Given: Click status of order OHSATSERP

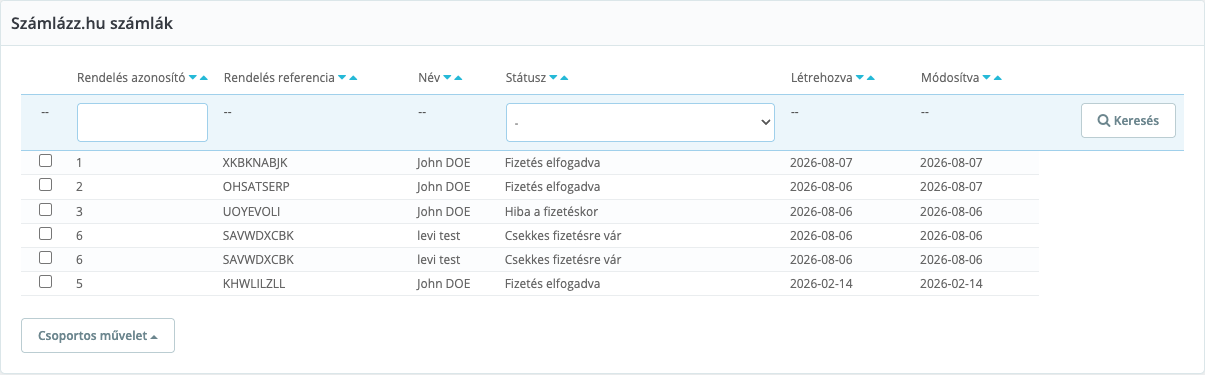Looking at the screenshot, I should (x=553, y=187).
